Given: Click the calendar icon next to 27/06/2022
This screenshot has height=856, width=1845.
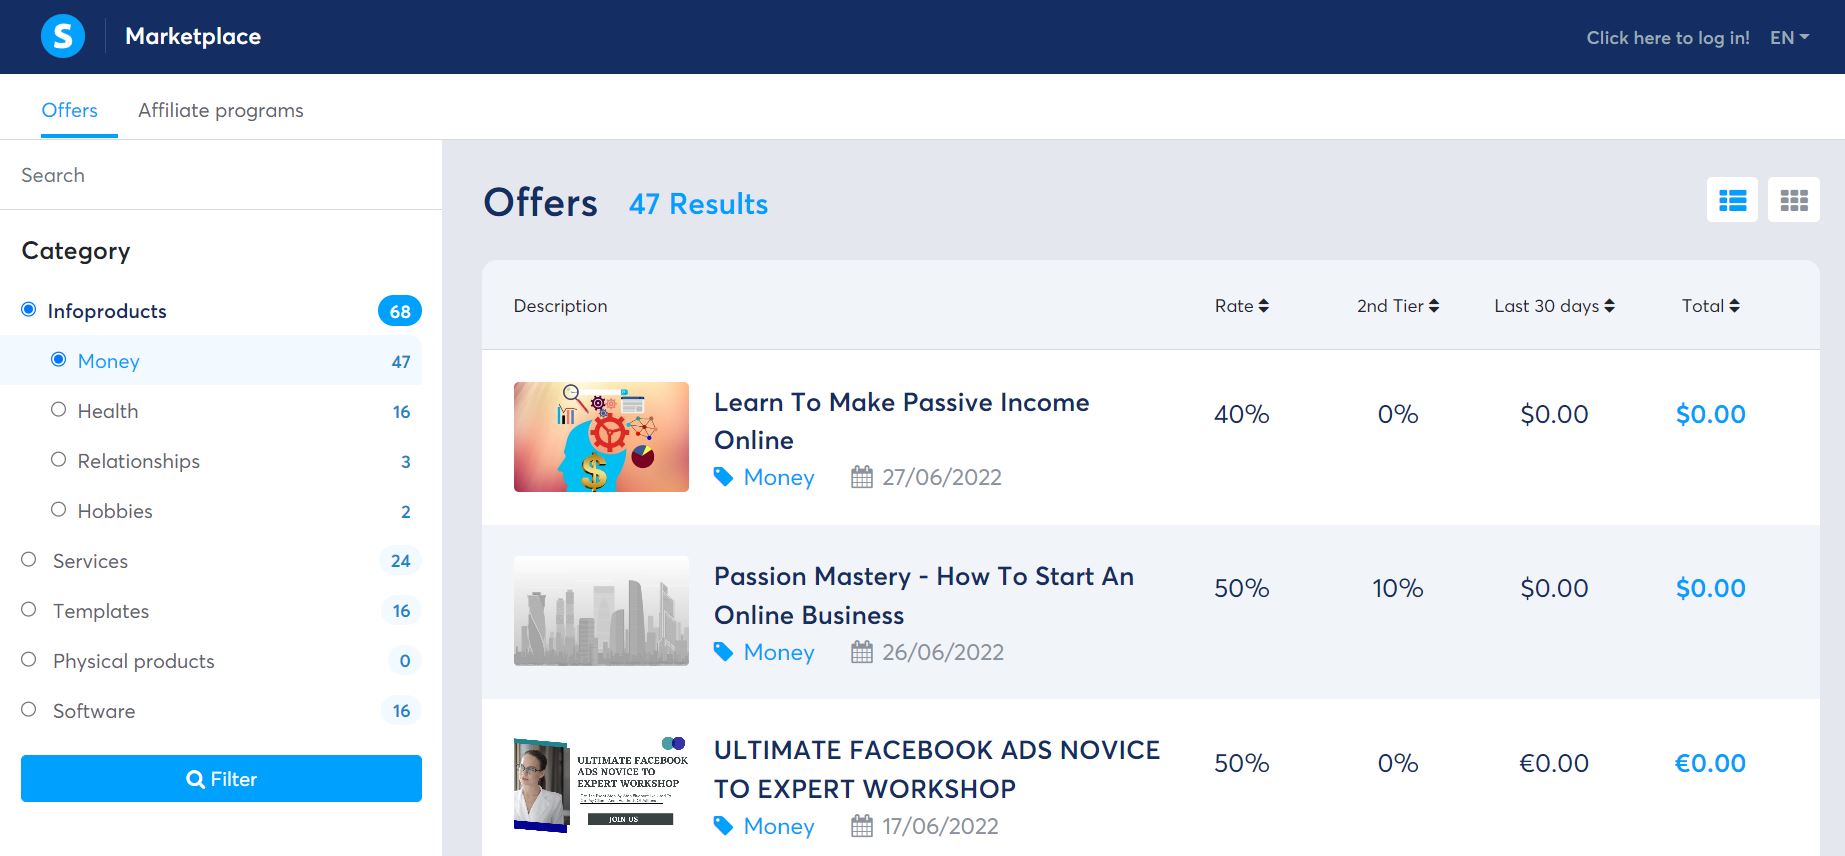Looking at the screenshot, I should 862,477.
